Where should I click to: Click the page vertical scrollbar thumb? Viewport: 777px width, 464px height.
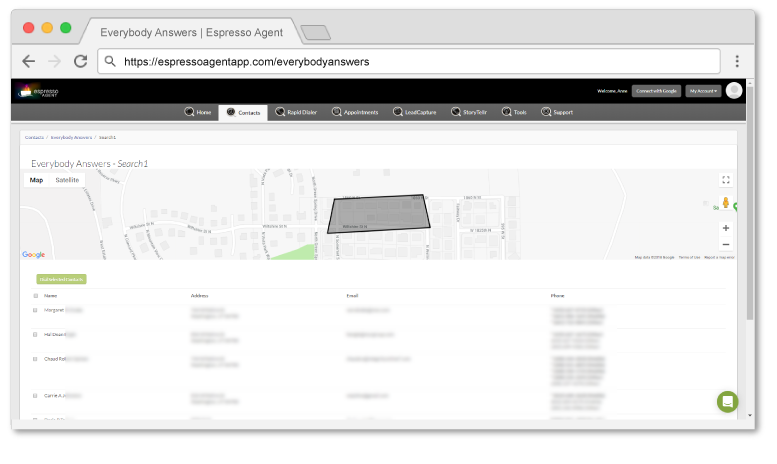click(750, 202)
